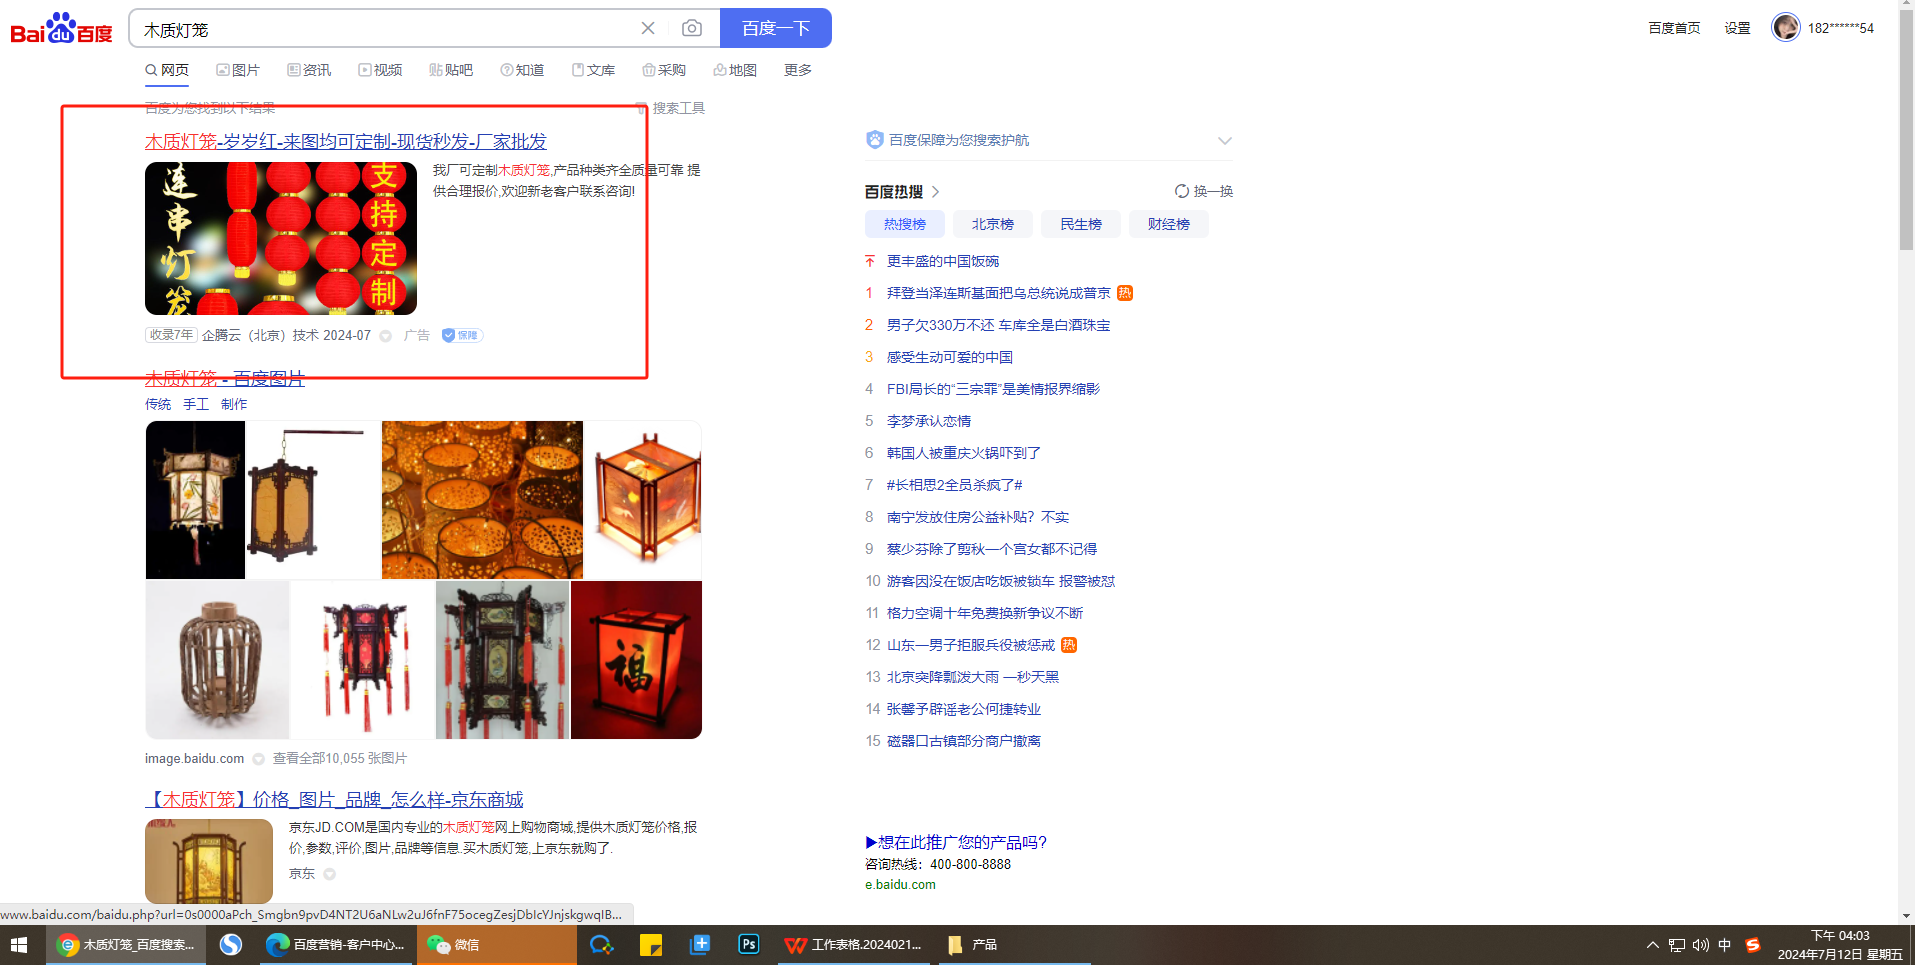Click 想在此推广您的产品吗?
Viewport: 1915px width, 965px height.
pyautogui.click(x=956, y=842)
